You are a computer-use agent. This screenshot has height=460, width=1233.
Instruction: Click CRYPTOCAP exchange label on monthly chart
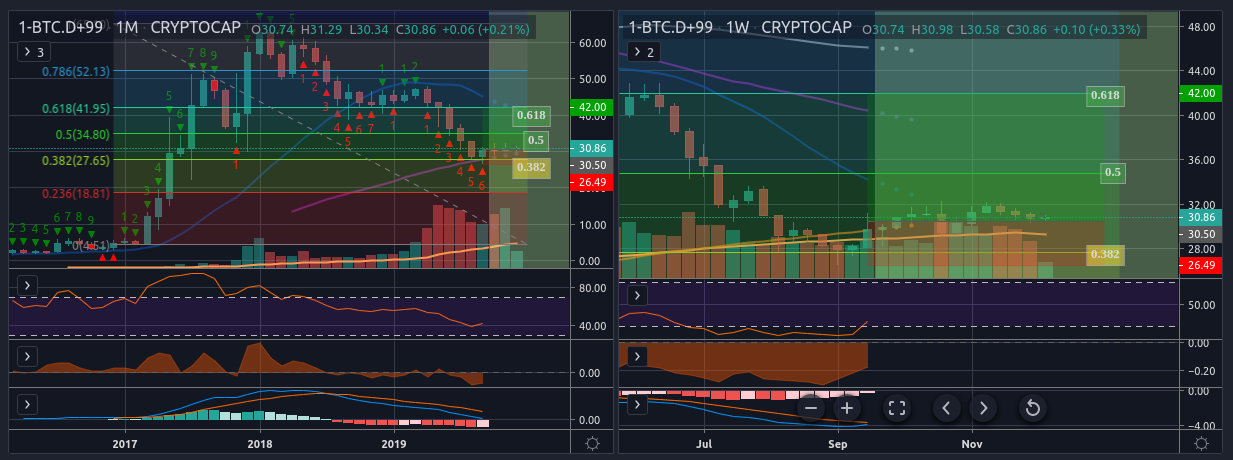(x=195, y=28)
